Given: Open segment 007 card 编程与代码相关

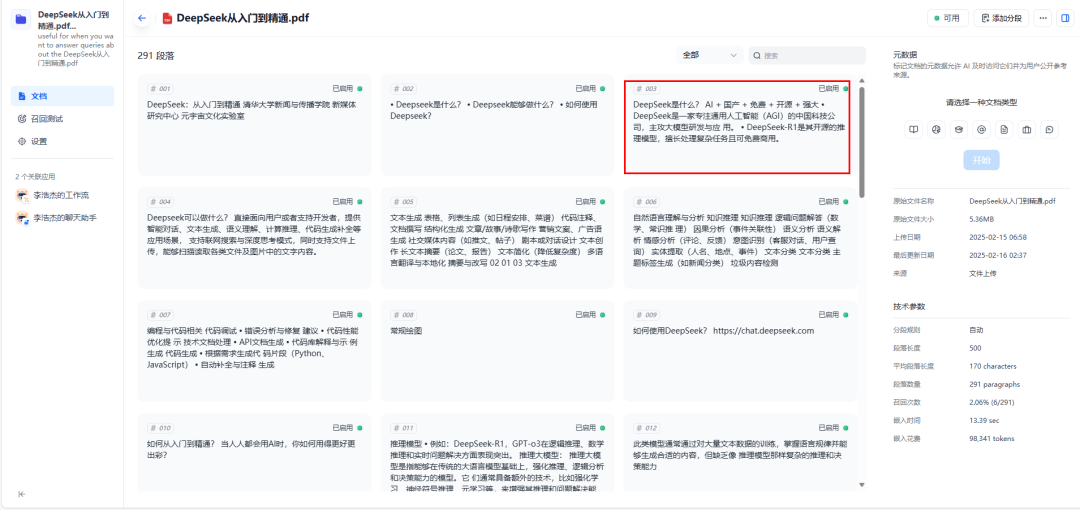Looking at the screenshot, I should [254, 351].
